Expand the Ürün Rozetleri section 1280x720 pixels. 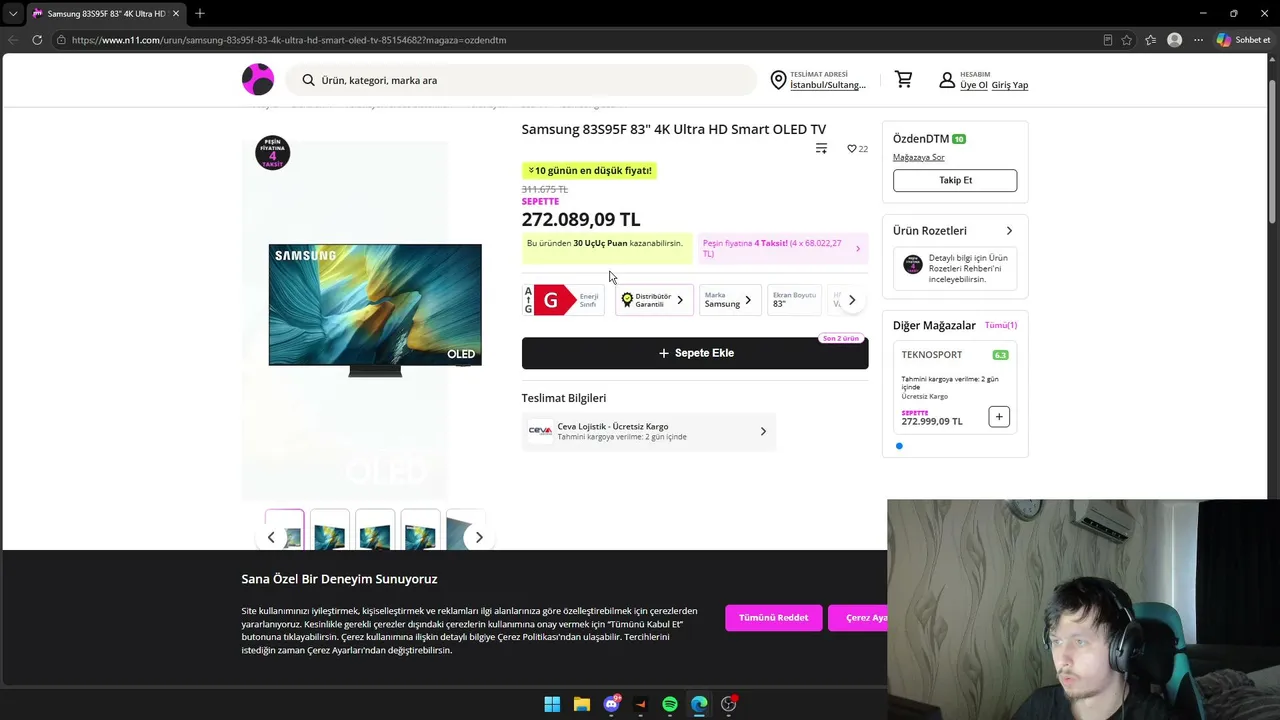point(954,230)
